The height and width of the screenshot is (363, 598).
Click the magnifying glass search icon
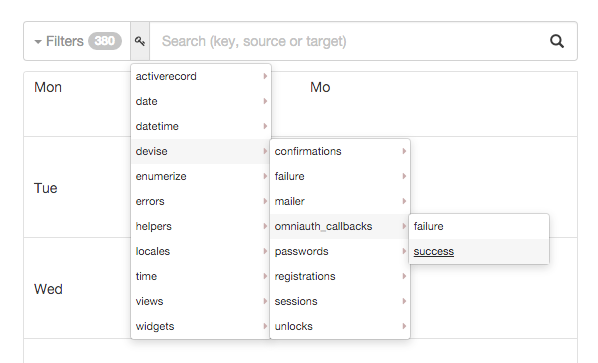point(557,41)
